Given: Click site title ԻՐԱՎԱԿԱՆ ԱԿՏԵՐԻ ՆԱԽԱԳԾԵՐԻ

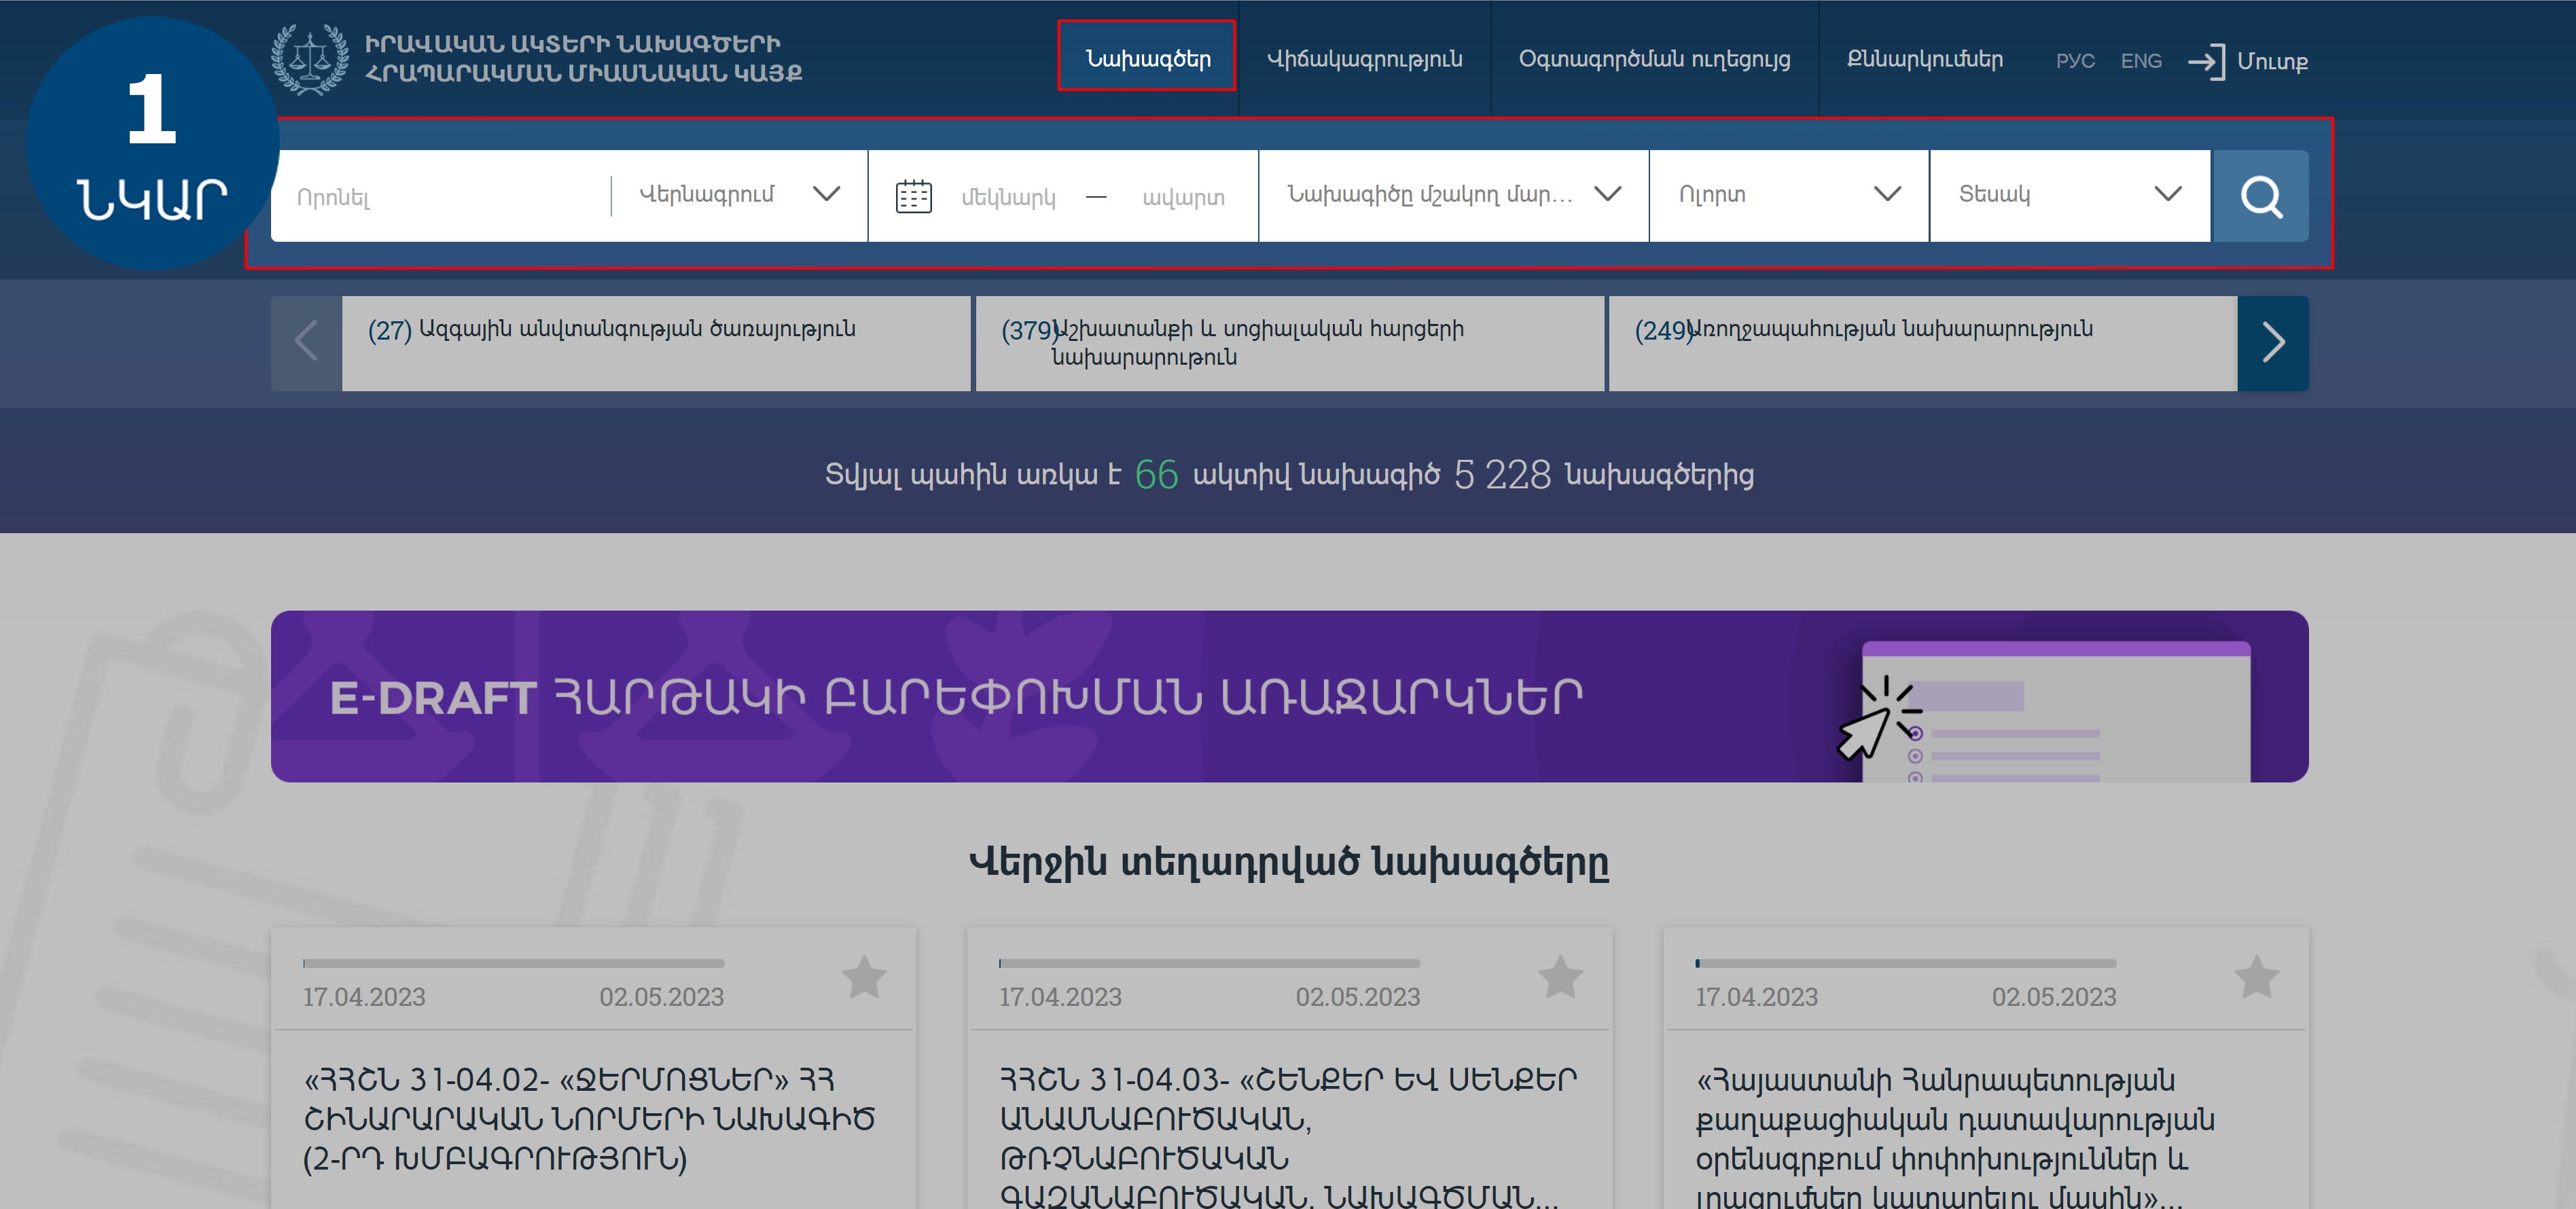Looking at the screenshot, I should coord(572,44).
